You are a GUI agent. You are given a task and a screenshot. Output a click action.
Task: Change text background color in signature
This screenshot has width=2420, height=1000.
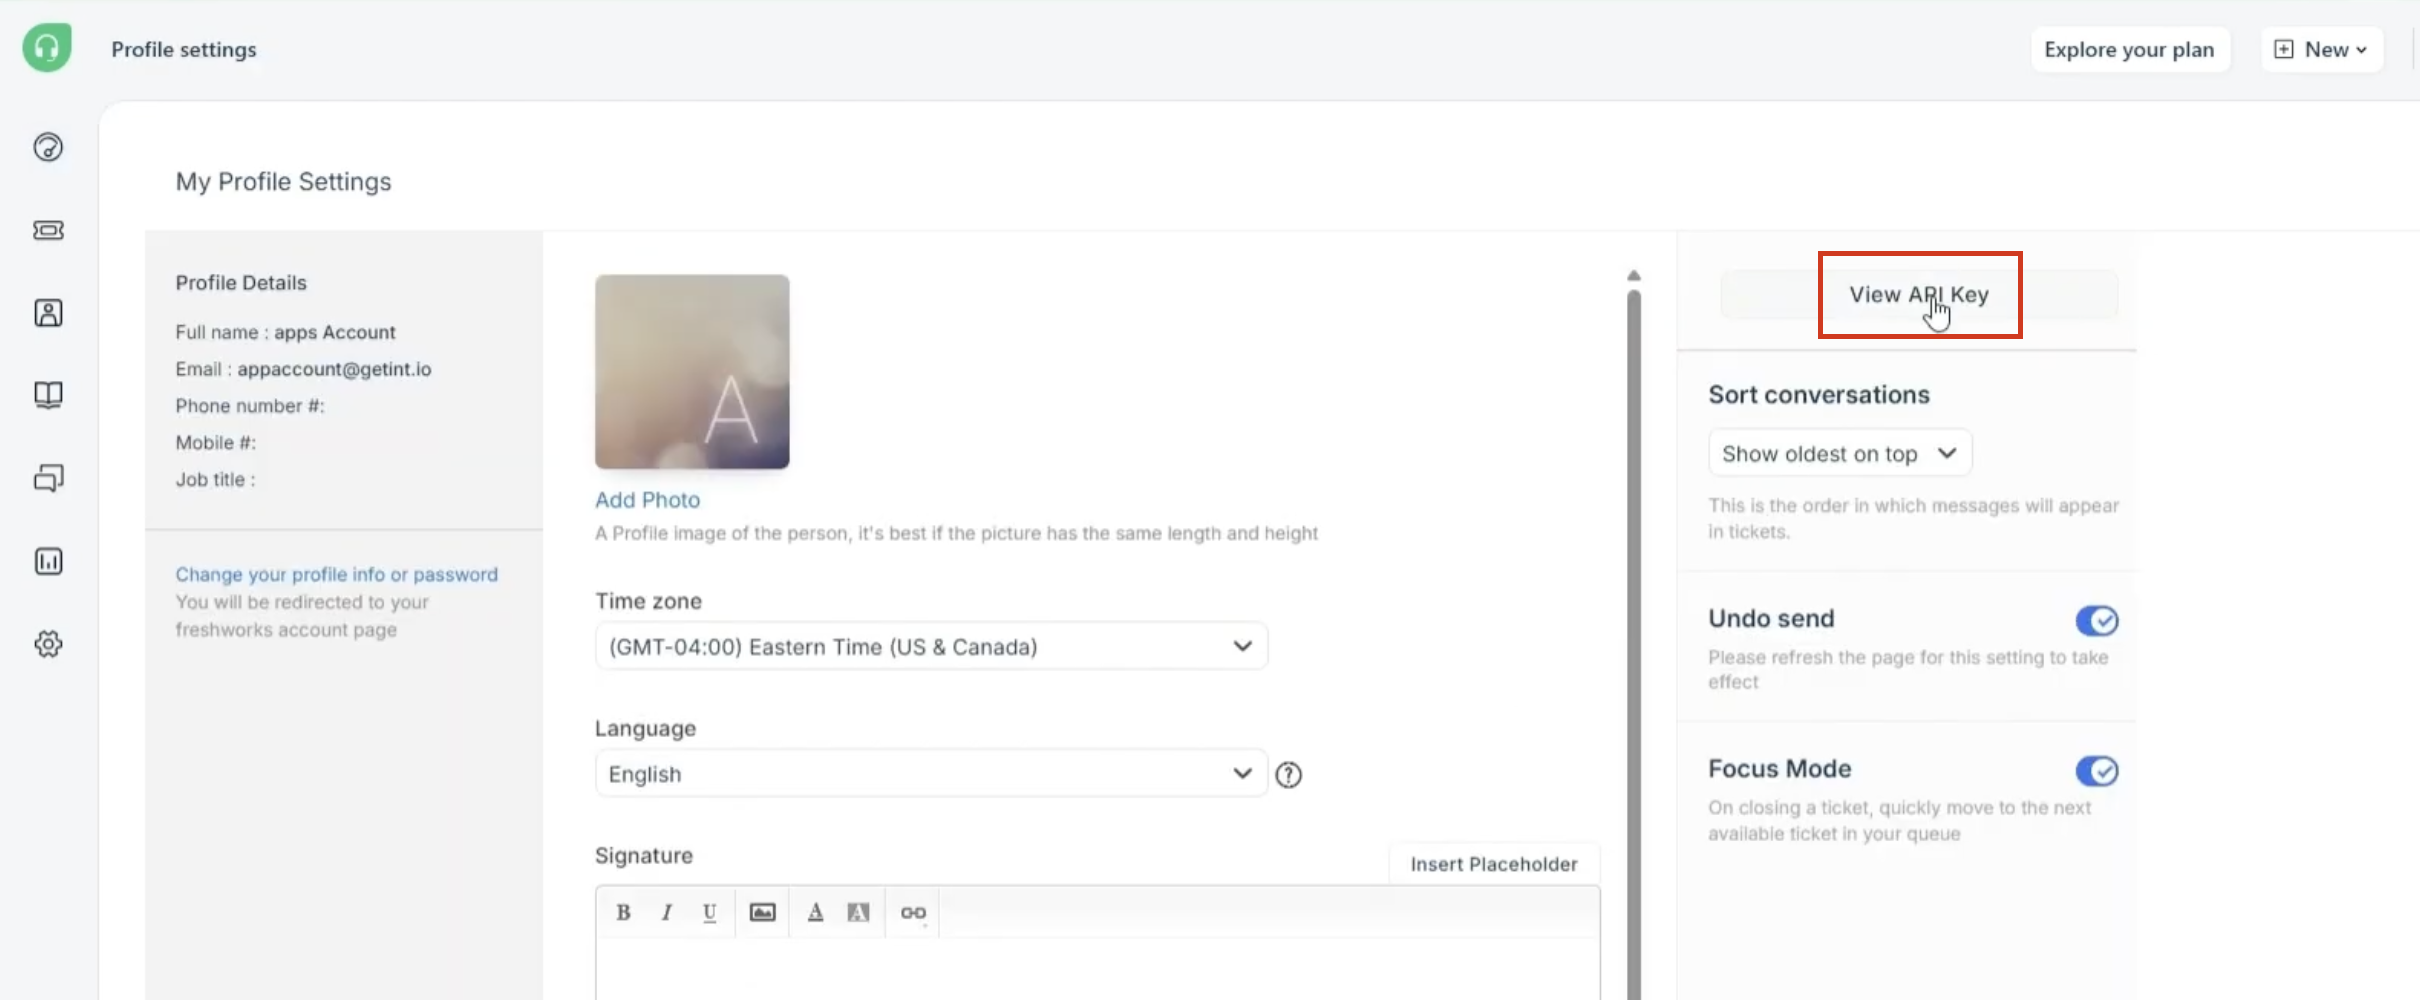pos(858,912)
